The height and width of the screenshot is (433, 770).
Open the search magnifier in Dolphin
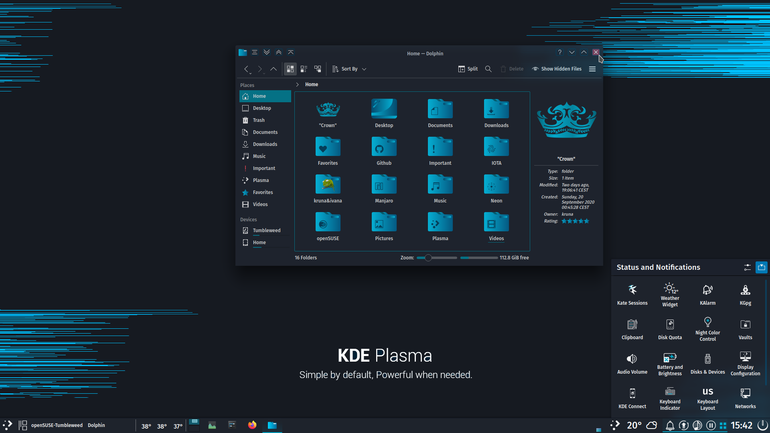click(x=488, y=69)
